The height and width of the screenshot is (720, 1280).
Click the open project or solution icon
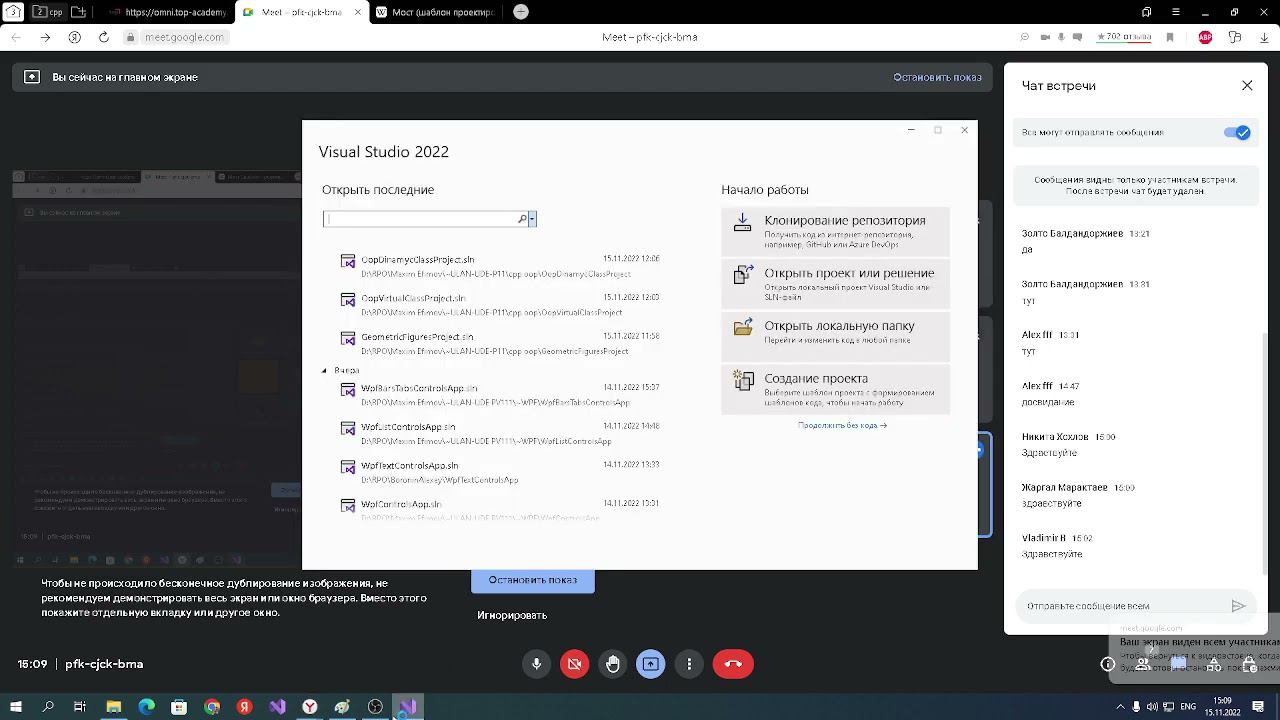click(x=742, y=274)
